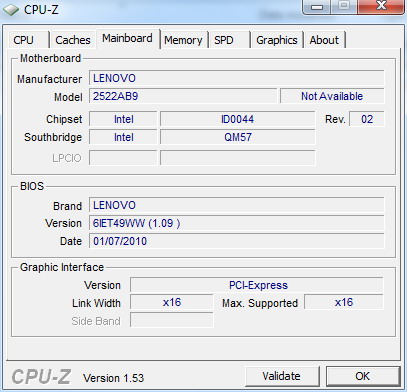The width and height of the screenshot is (407, 392).
Task: Click the BIOS Brand LENOVO field
Action: click(x=237, y=205)
